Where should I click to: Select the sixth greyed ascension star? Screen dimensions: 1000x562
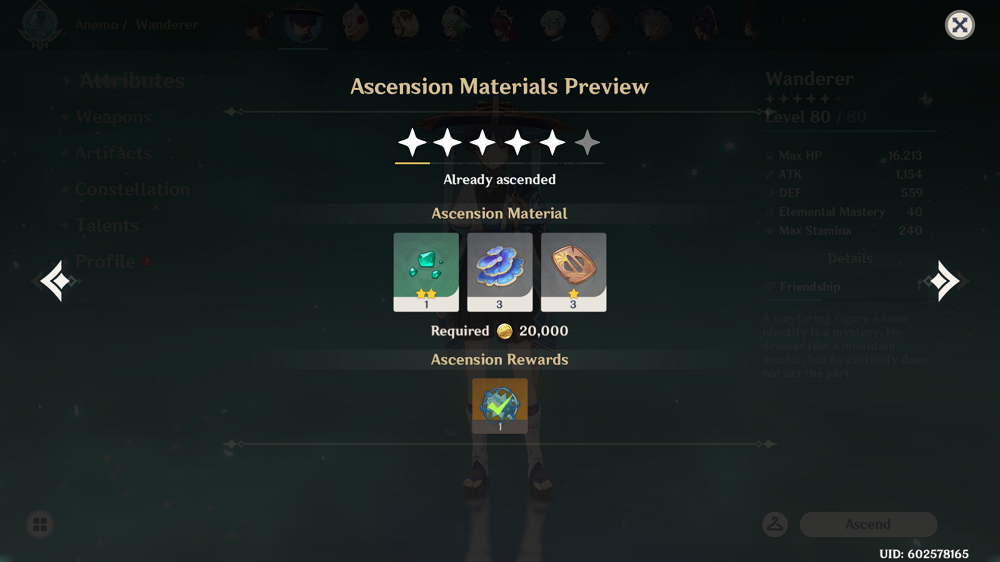pyautogui.click(x=587, y=142)
